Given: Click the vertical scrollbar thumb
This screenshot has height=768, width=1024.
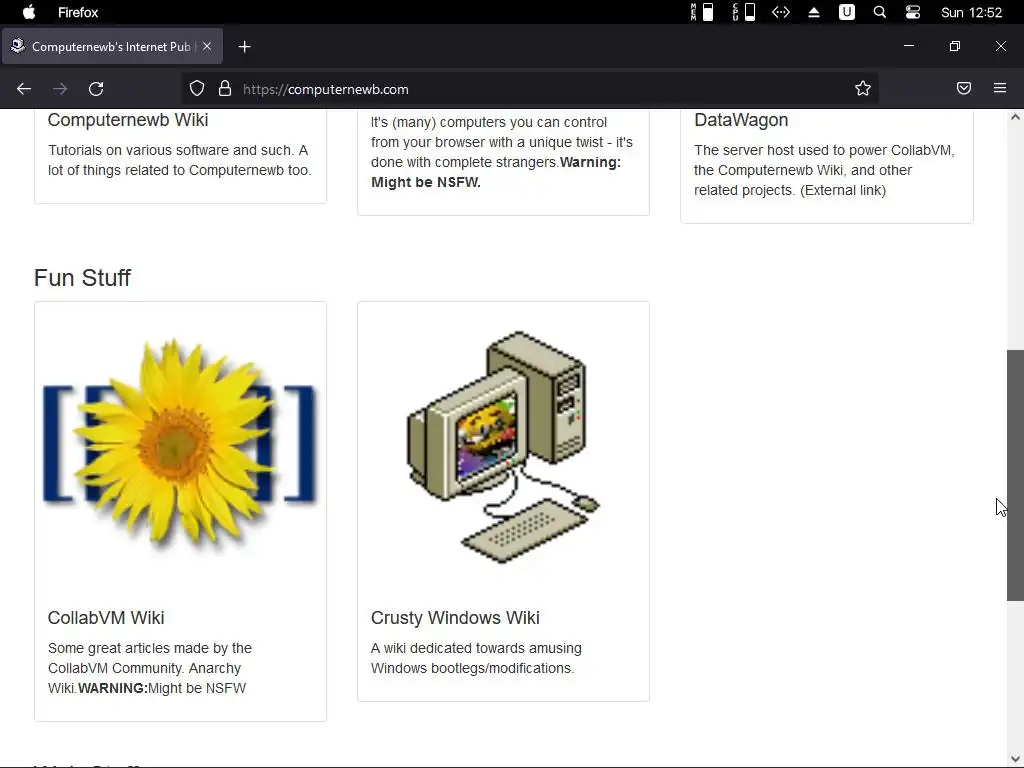Looking at the screenshot, I should [1015, 475].
